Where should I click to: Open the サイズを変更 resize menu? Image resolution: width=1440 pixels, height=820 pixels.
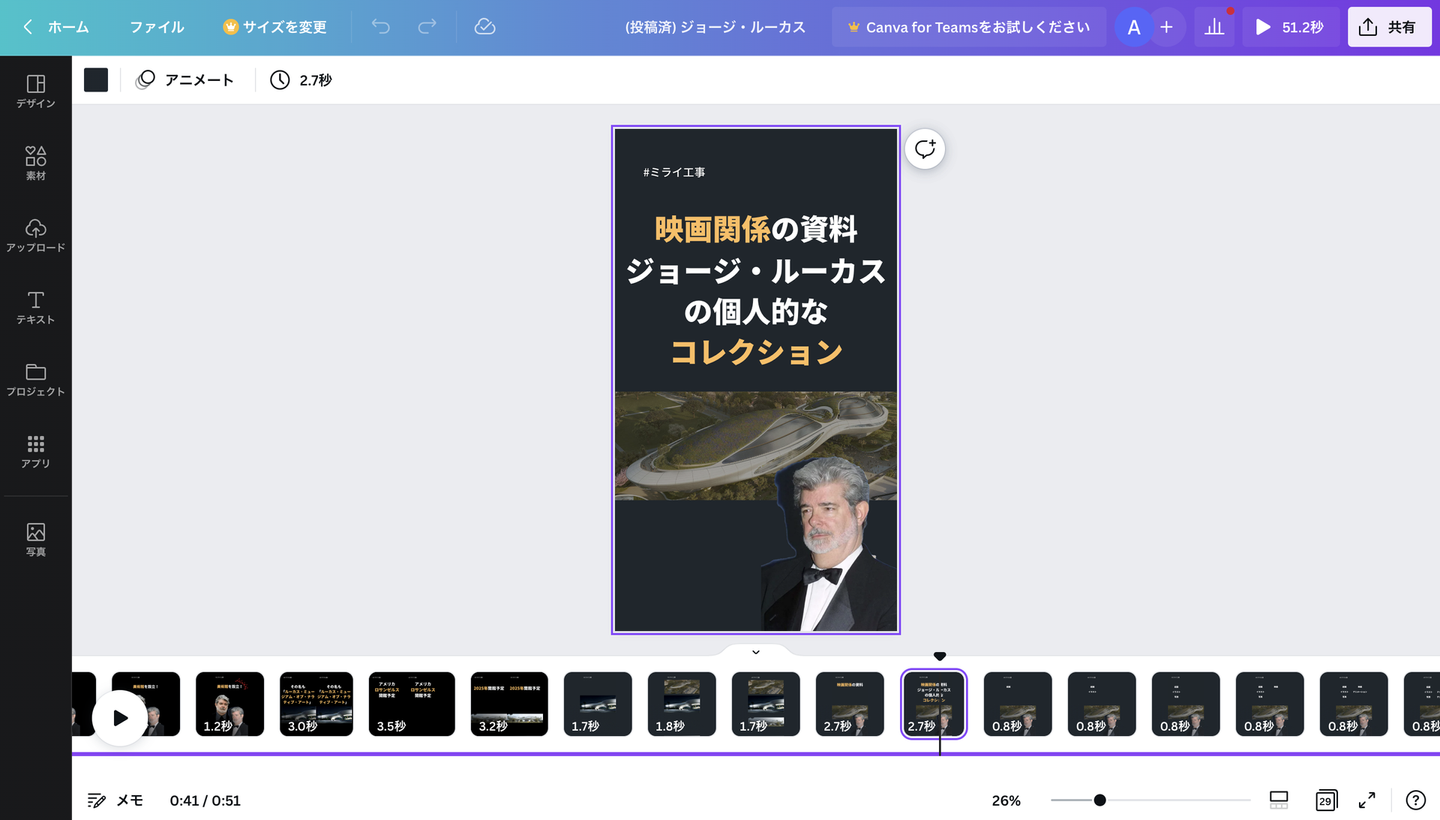point(275,27)
